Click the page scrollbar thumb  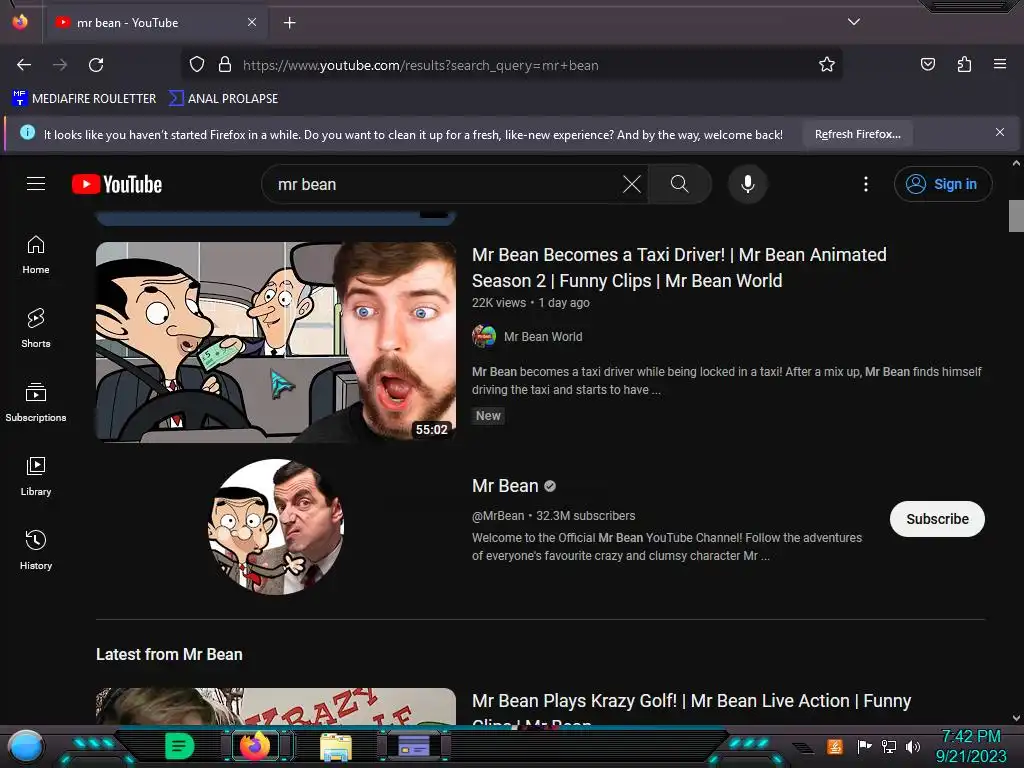pos(1016,216)
